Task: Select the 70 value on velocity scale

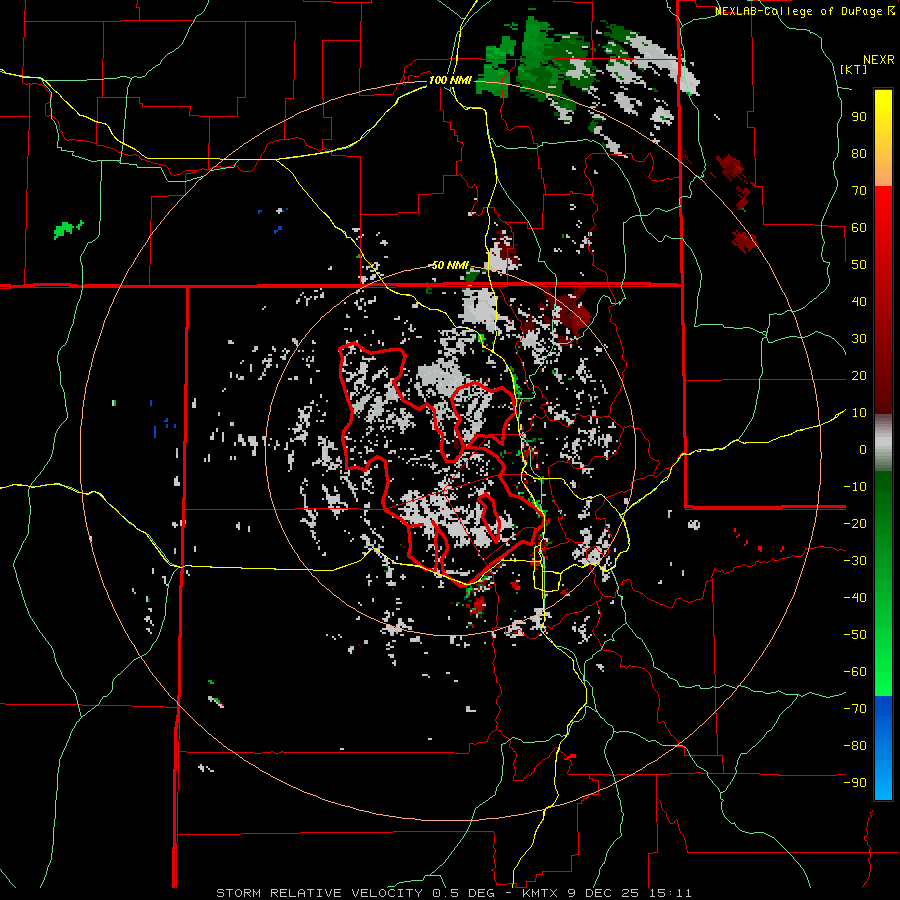Action: click(x=859, y=191)
